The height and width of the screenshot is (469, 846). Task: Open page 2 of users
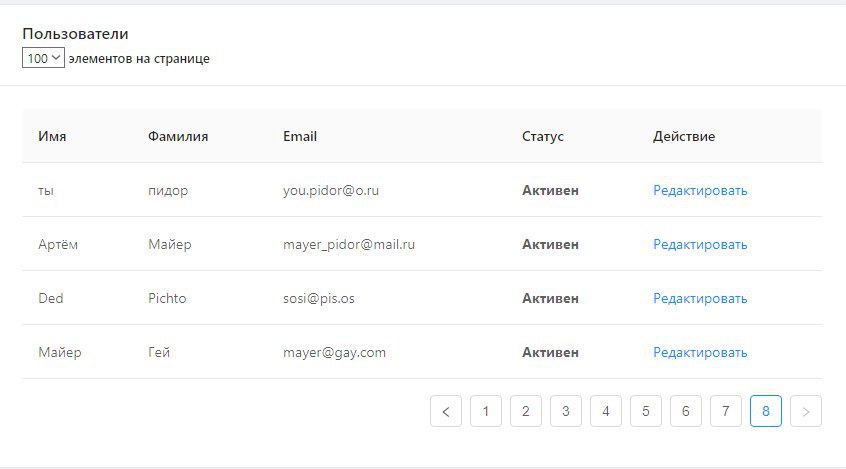coord(526,411)
